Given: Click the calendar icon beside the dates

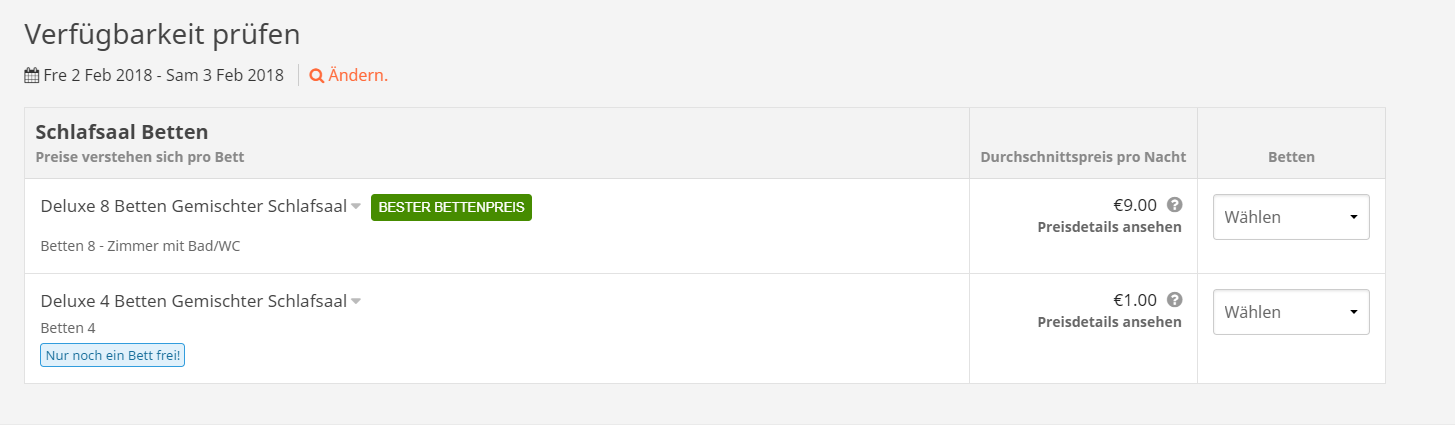Looking at the screenshot, I should pos(32,75).
